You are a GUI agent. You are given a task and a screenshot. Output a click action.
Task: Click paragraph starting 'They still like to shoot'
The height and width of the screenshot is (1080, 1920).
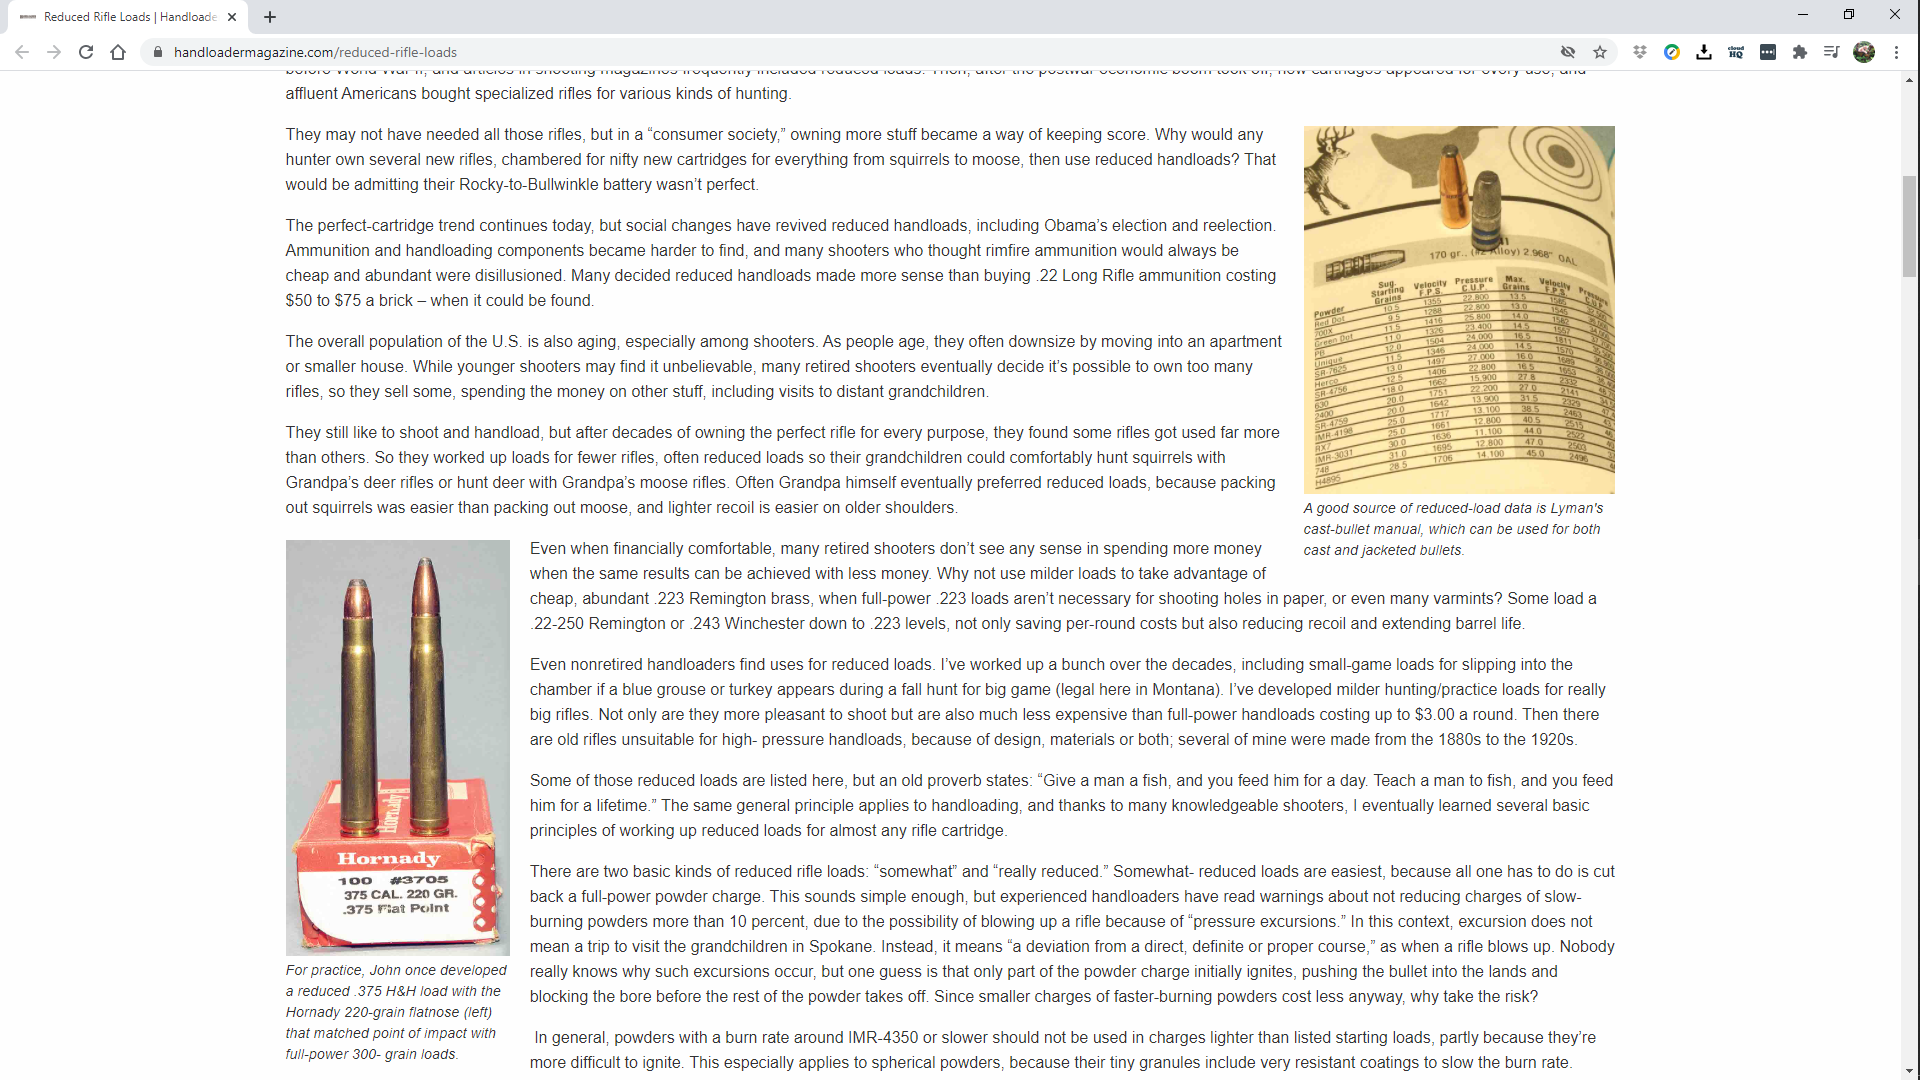pyautogui.click(x=783, y=470)
